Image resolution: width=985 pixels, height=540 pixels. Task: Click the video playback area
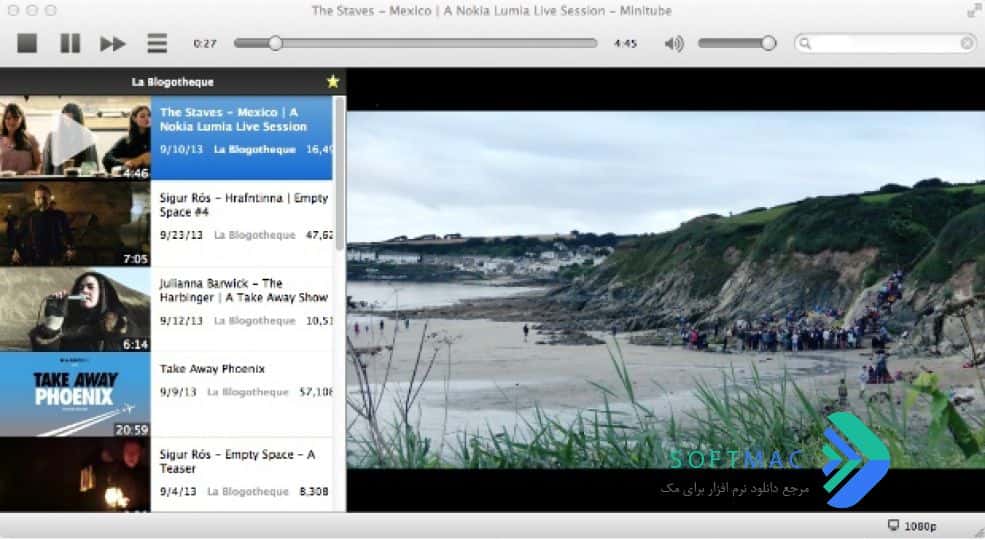[665, 289]
